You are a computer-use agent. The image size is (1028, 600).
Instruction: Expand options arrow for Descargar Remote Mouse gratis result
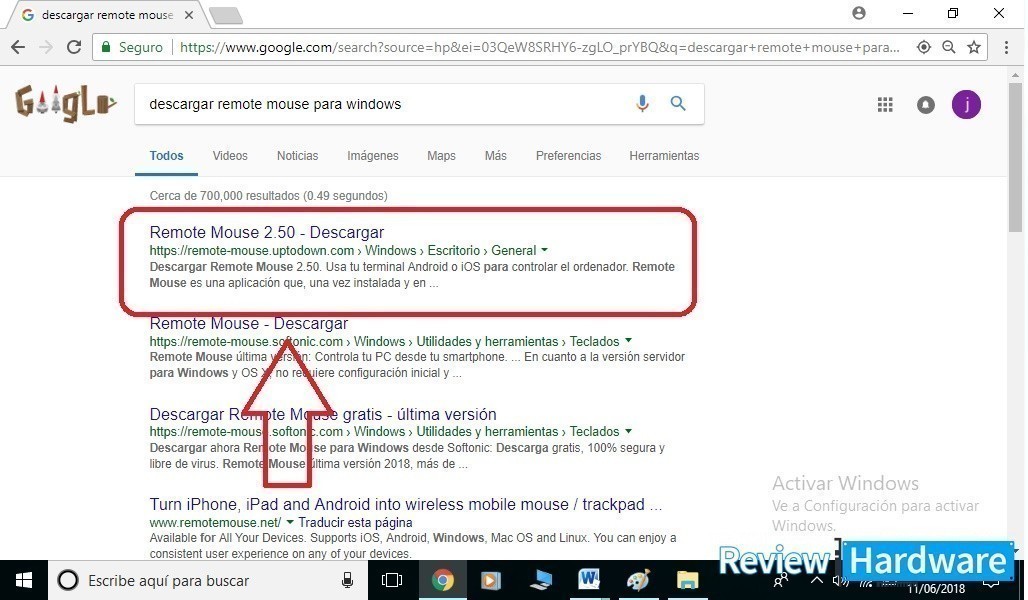pyautogui.click(x=628, y=431)
